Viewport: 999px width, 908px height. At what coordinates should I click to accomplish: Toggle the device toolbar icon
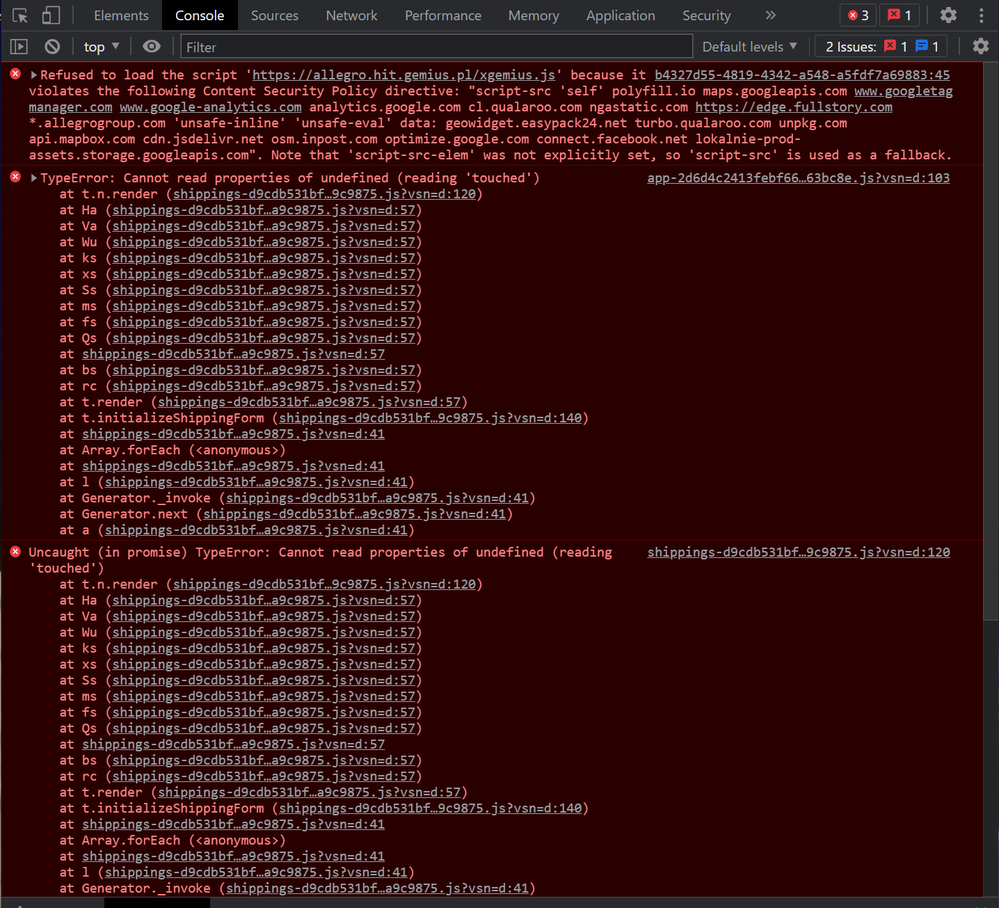pos(50,15)
